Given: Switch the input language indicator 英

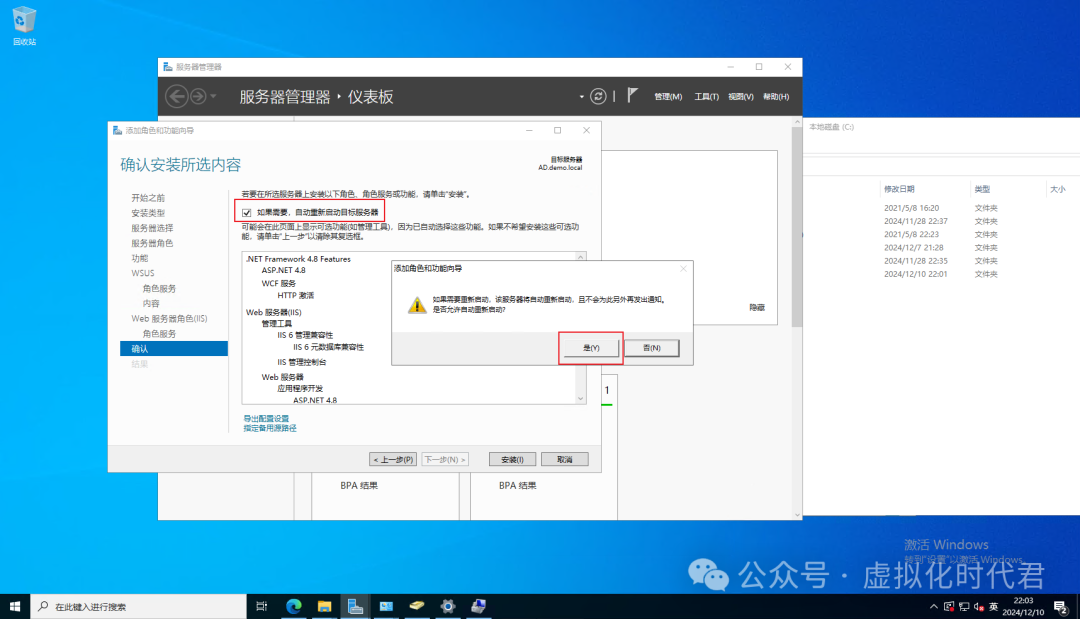Looking at the screenshot, I should (x=993, y=607).
